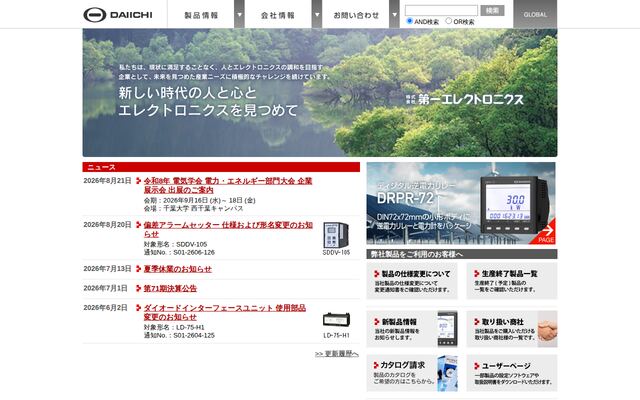Click the handshake image in 取り扱い商社
This screenshot has height=400, width=640.
point(547,329)
